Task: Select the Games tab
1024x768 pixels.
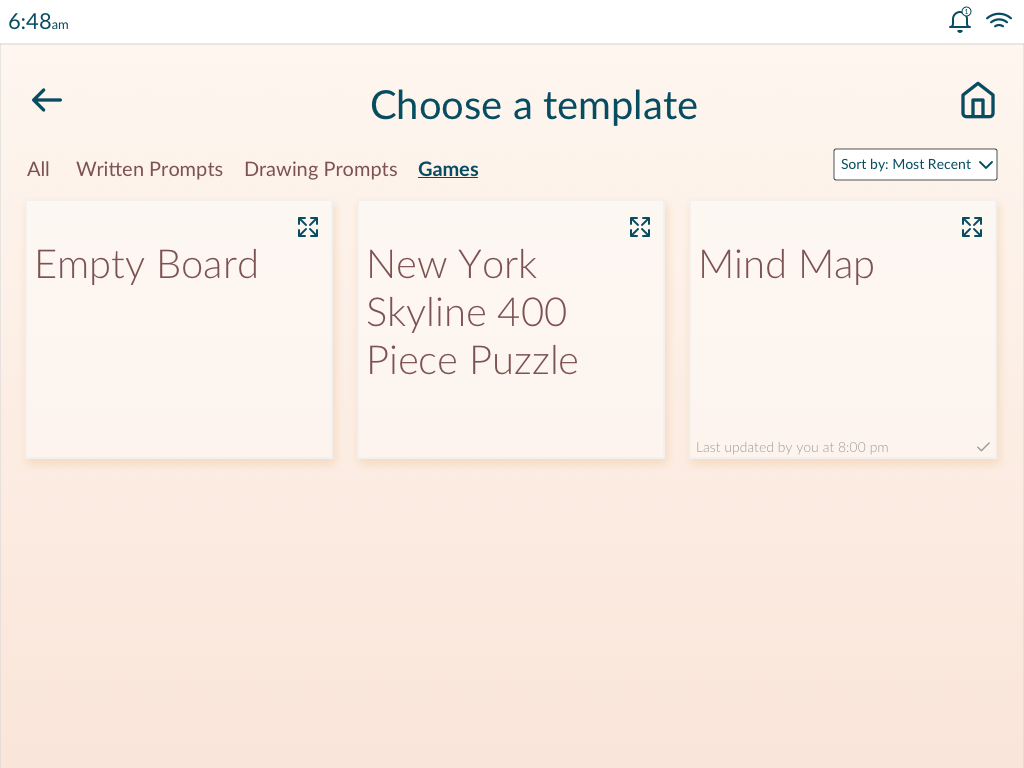Action: 448,169
